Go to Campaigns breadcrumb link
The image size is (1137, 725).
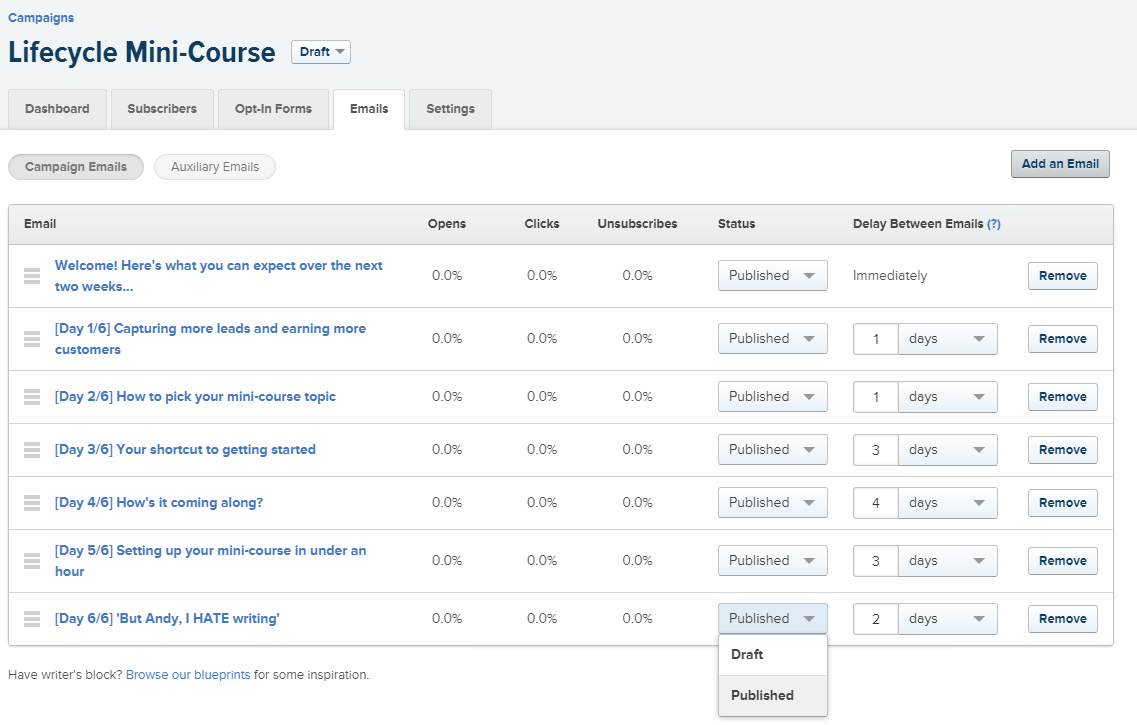[41, 17]
